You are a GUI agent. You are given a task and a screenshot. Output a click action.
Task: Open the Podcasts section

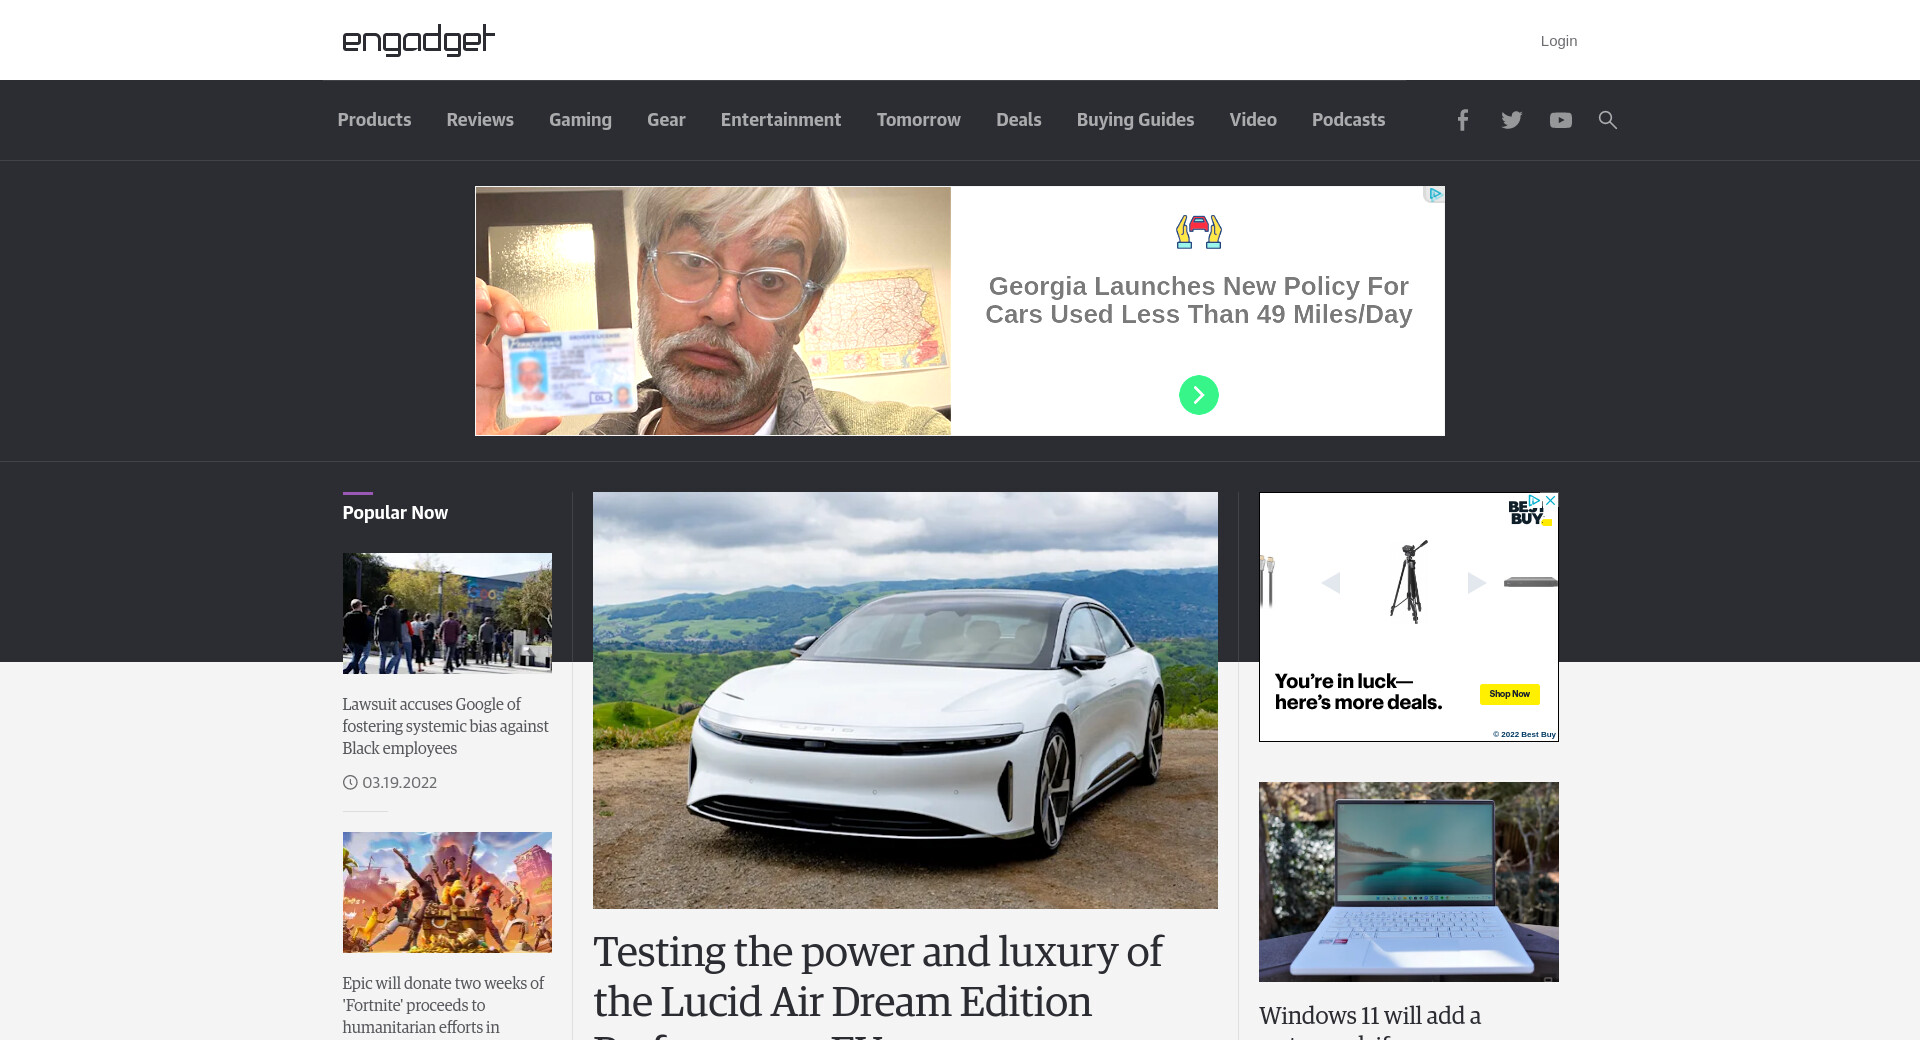[1348, 120]
